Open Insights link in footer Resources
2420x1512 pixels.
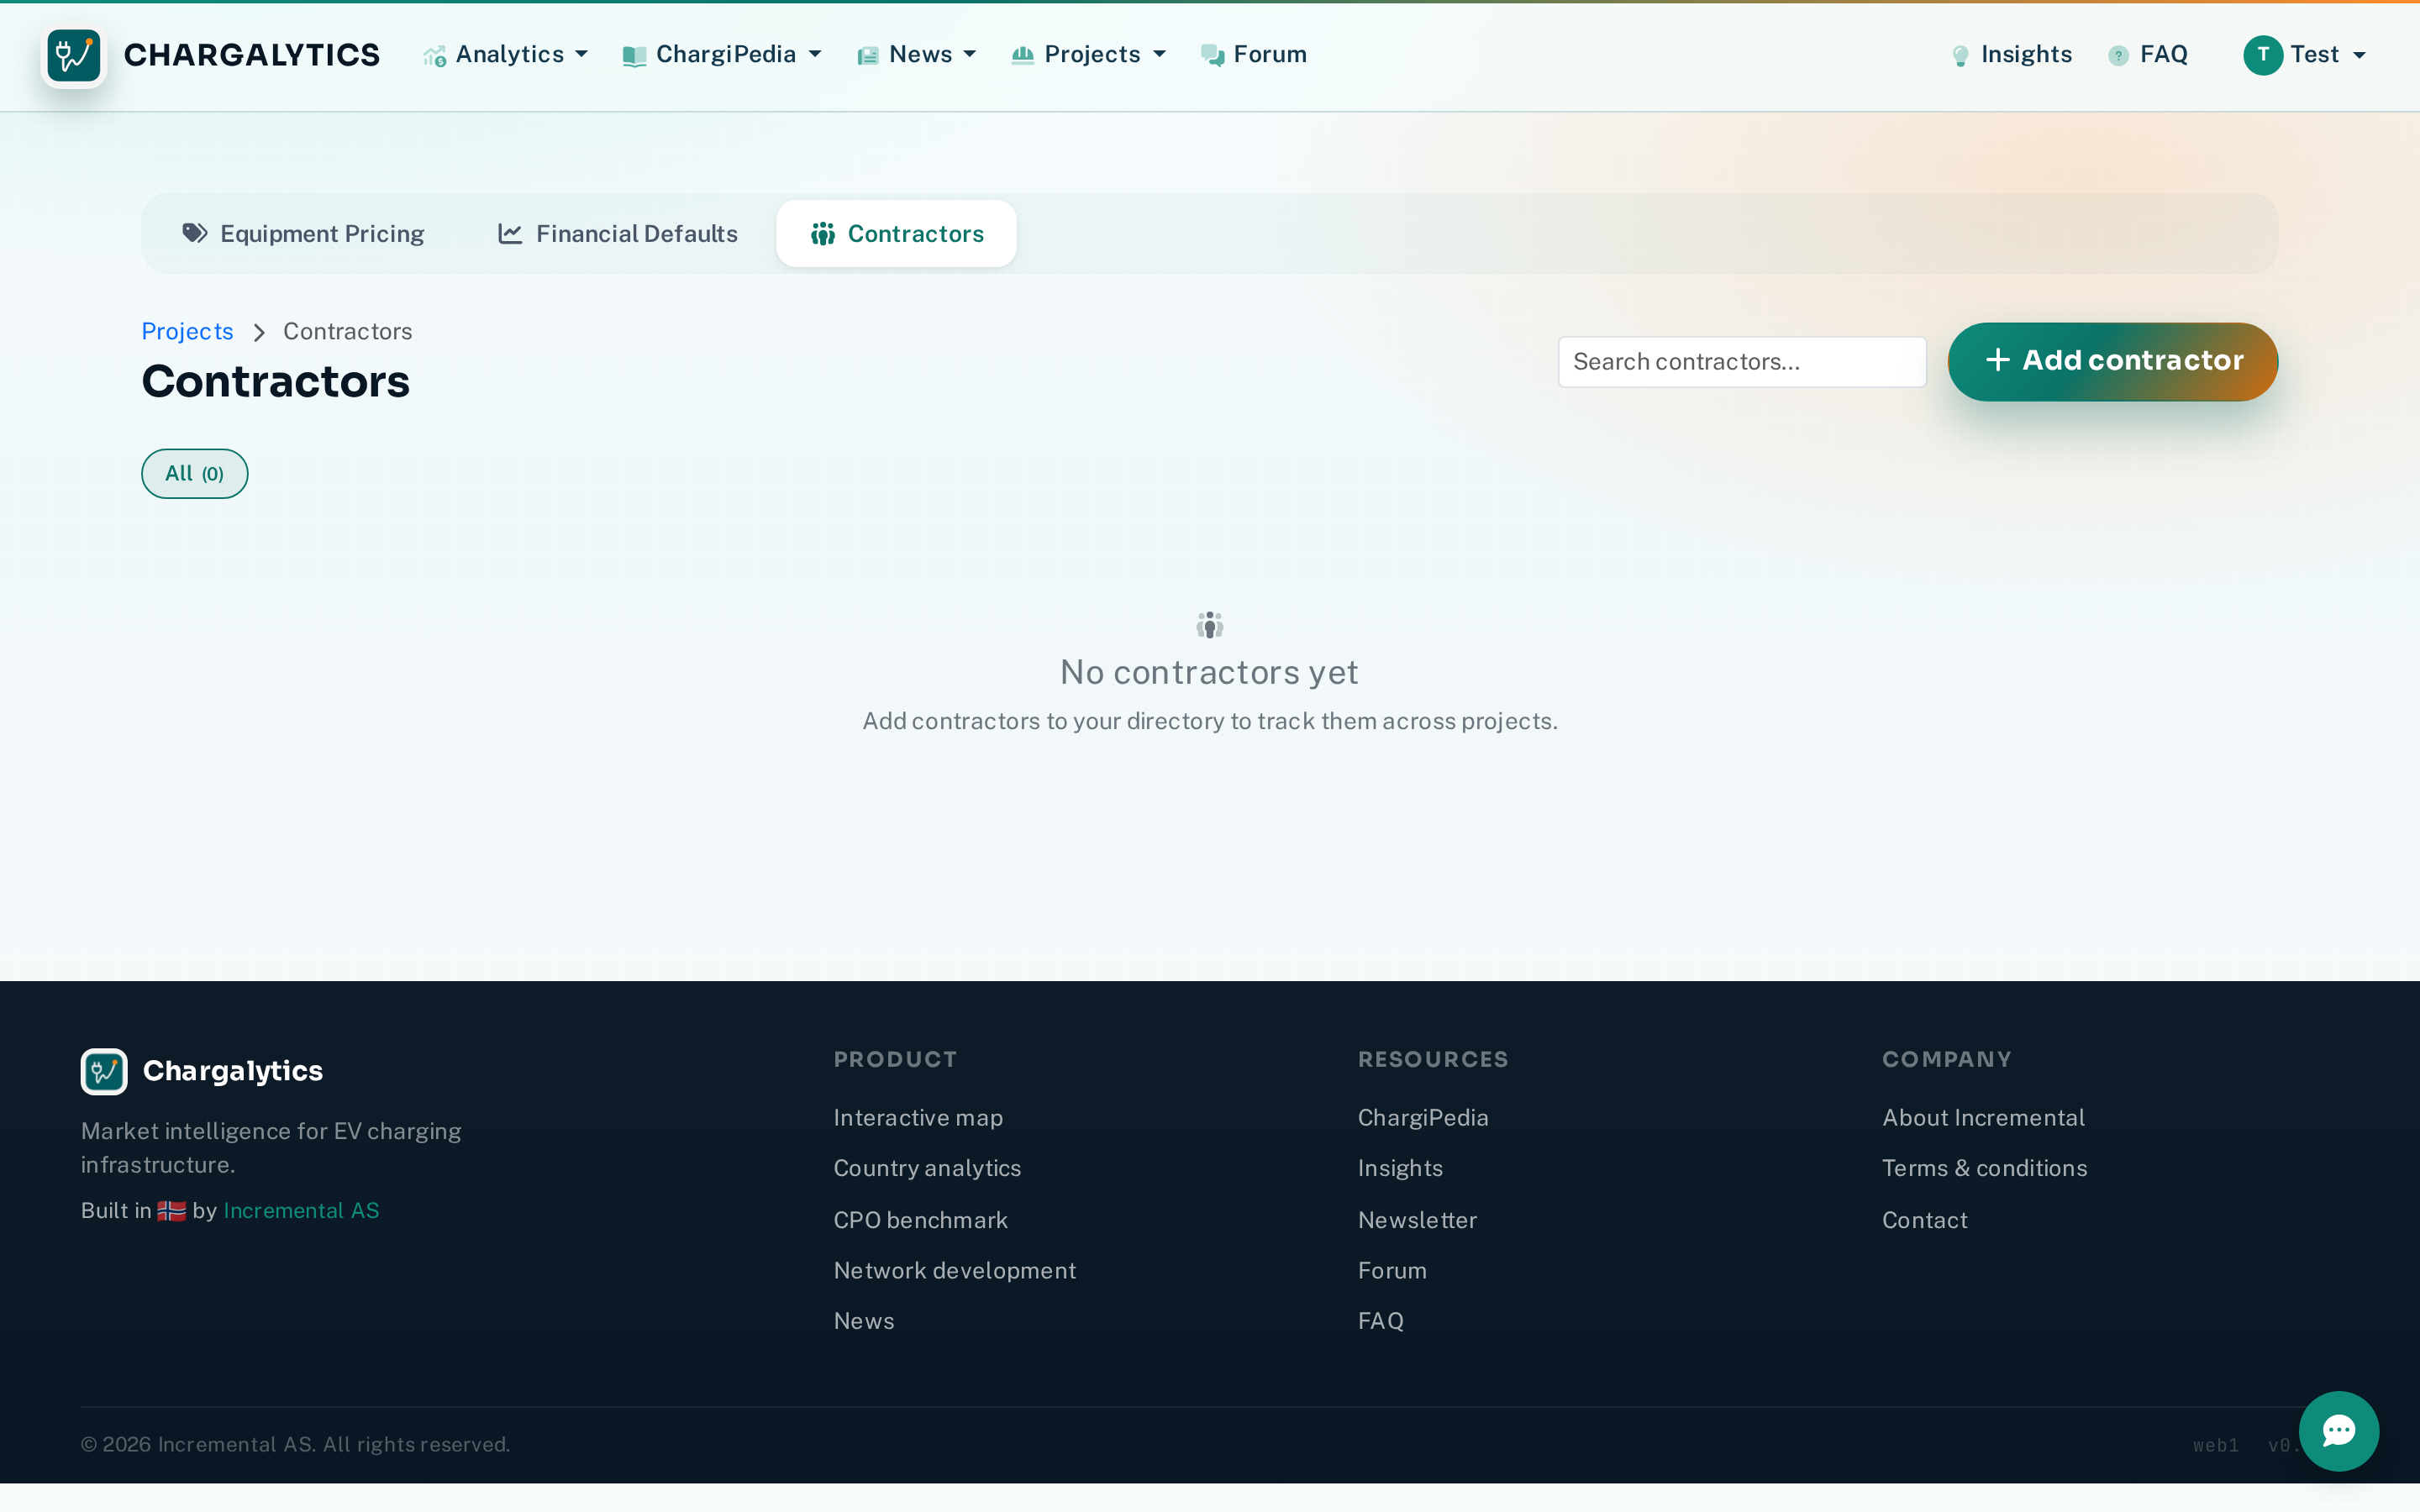(x=1400, y=1168)
